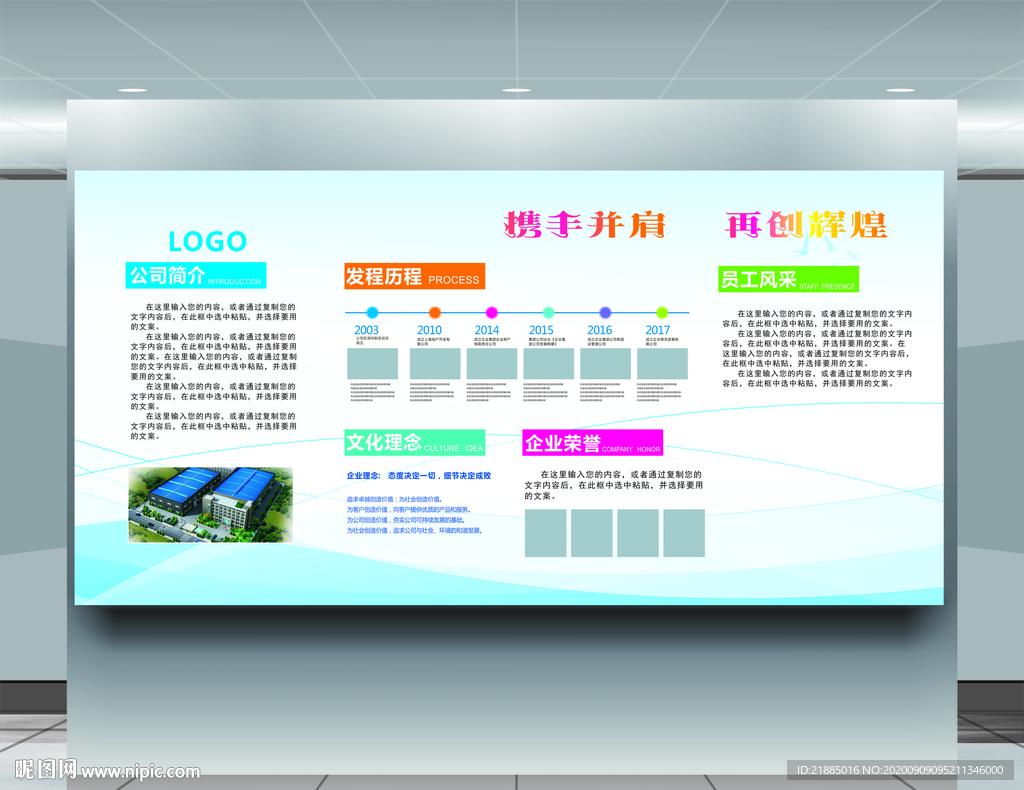Click the staff presence body paragraph
The image size is (1024, 790).
pyautogui.click(x=817, y=349)
